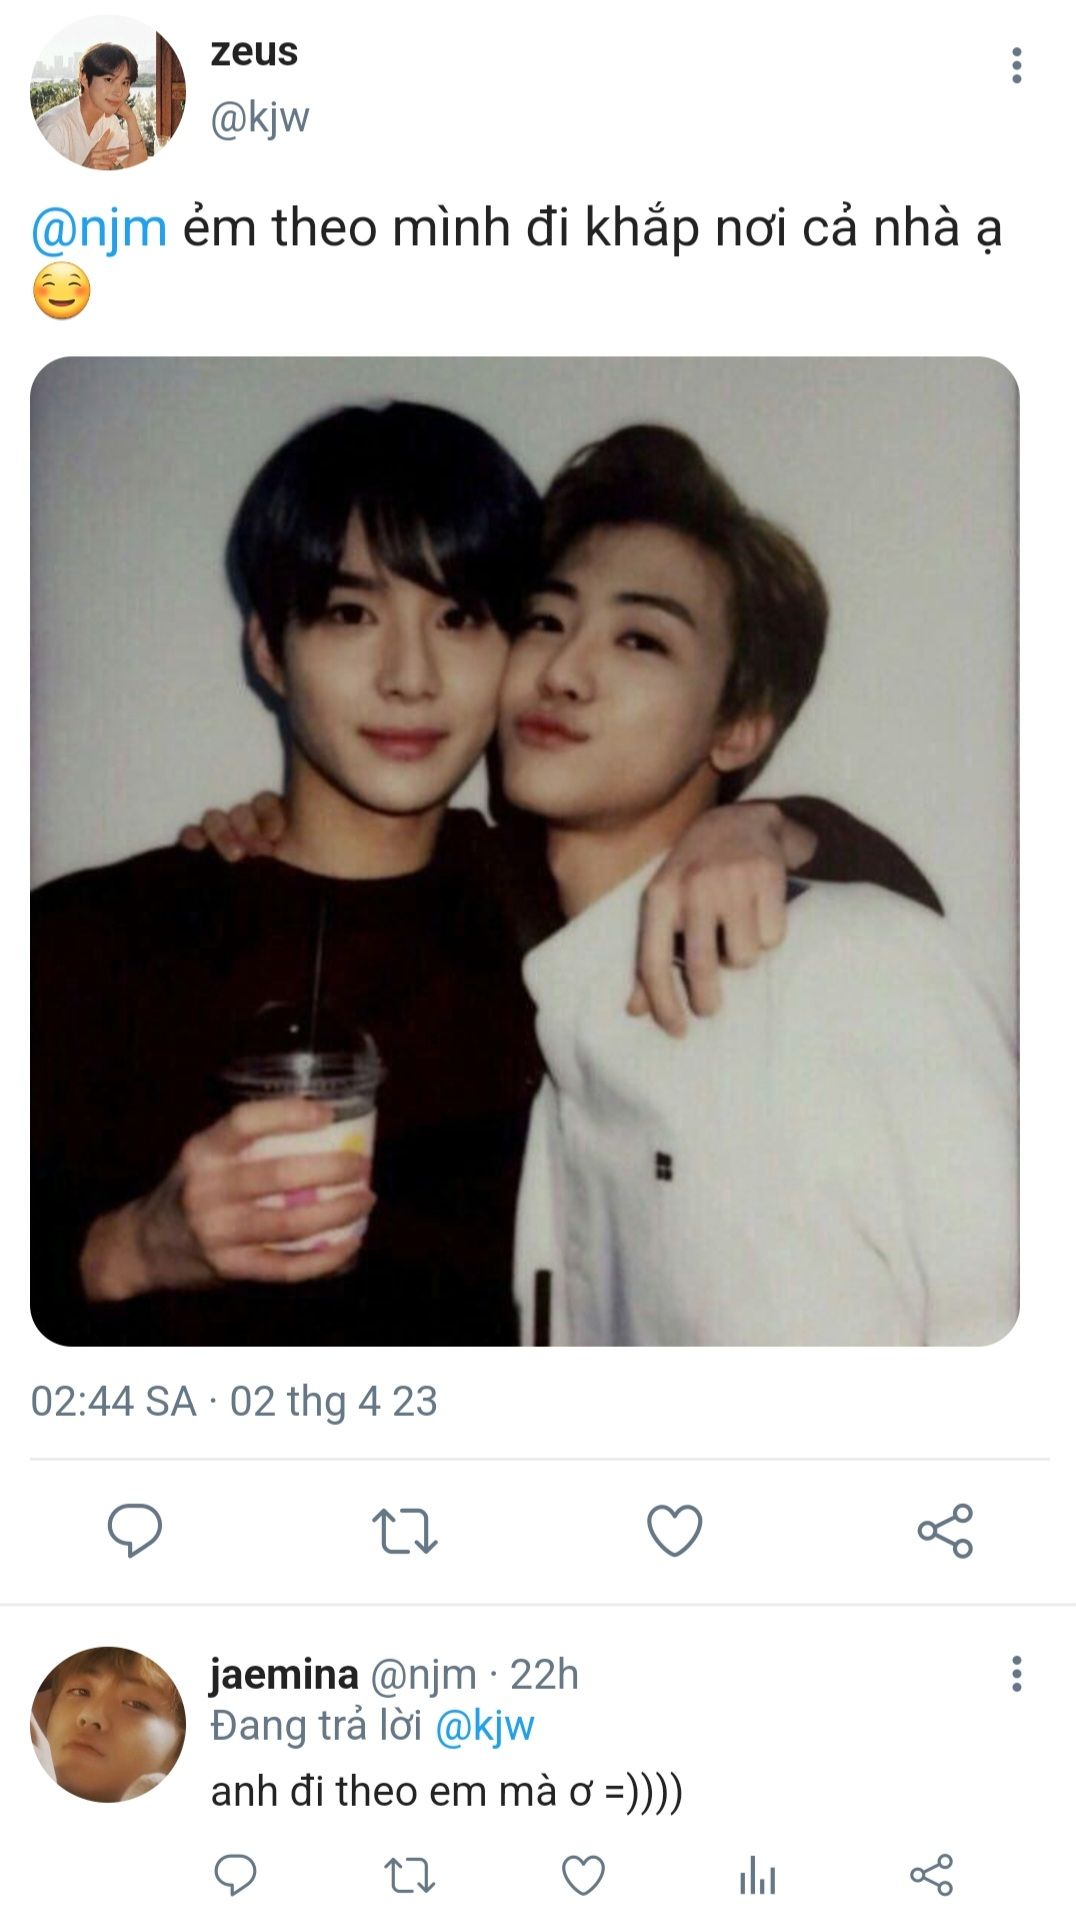Open the attached photo in tweet

point(525,851)
